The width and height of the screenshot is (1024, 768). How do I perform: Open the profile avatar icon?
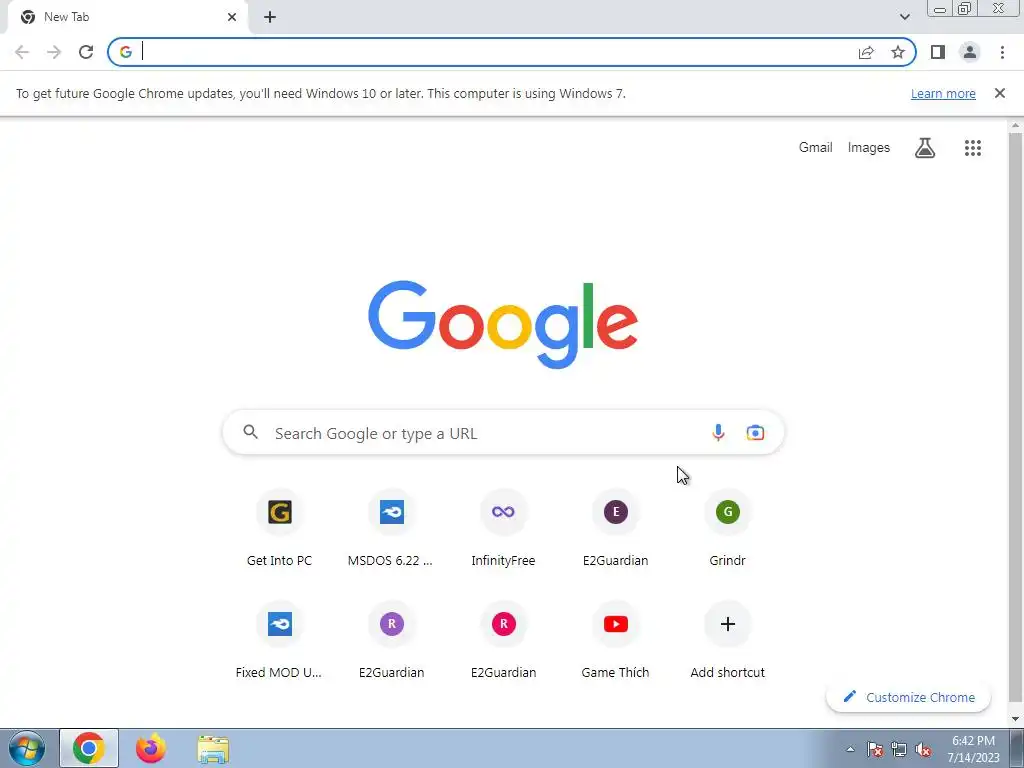click(x=970, y=52)
